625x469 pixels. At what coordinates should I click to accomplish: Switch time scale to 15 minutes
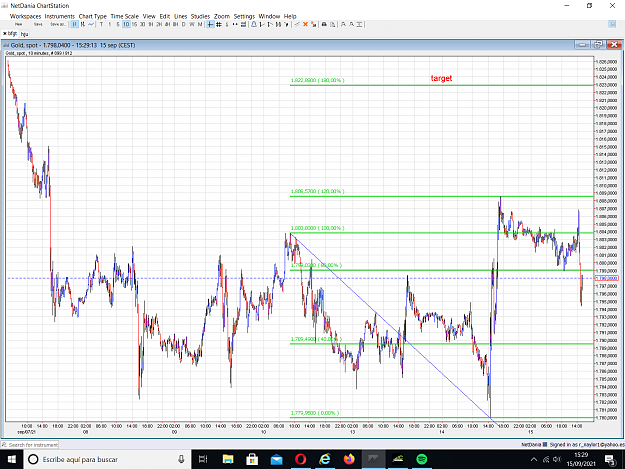134,24
